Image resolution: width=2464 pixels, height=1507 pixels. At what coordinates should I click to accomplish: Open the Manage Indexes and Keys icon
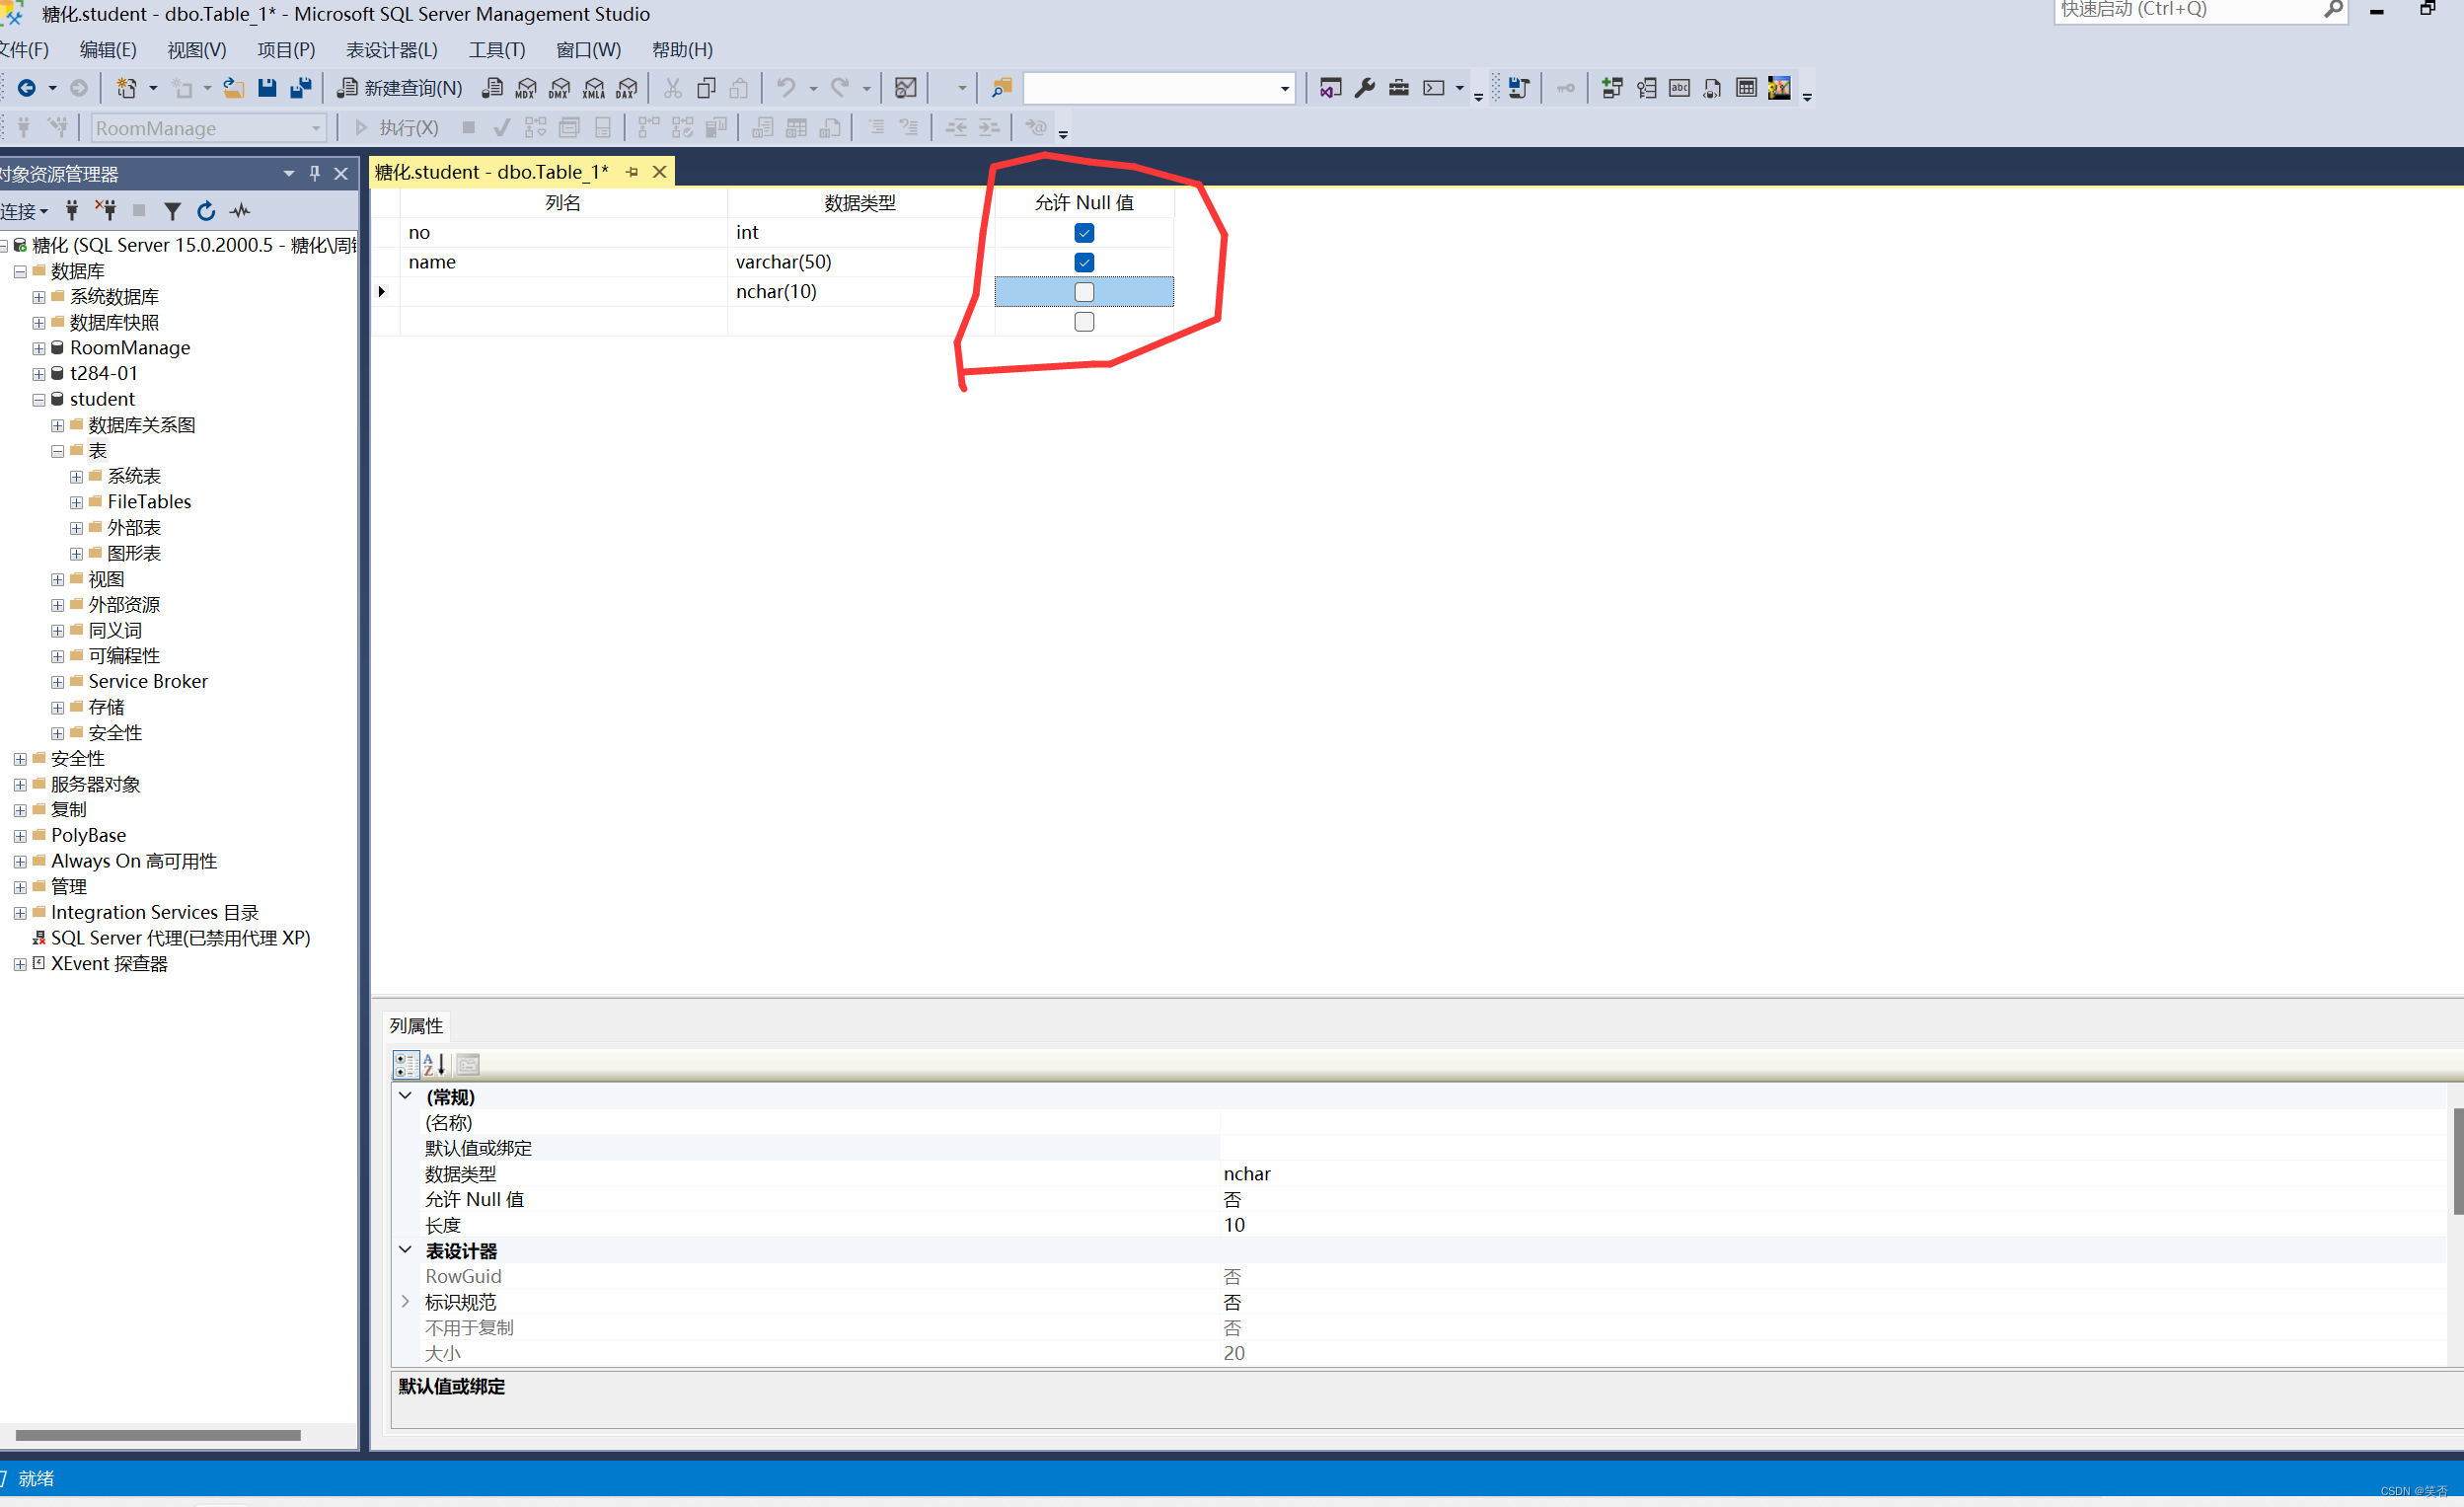(x=1647, y=88)
